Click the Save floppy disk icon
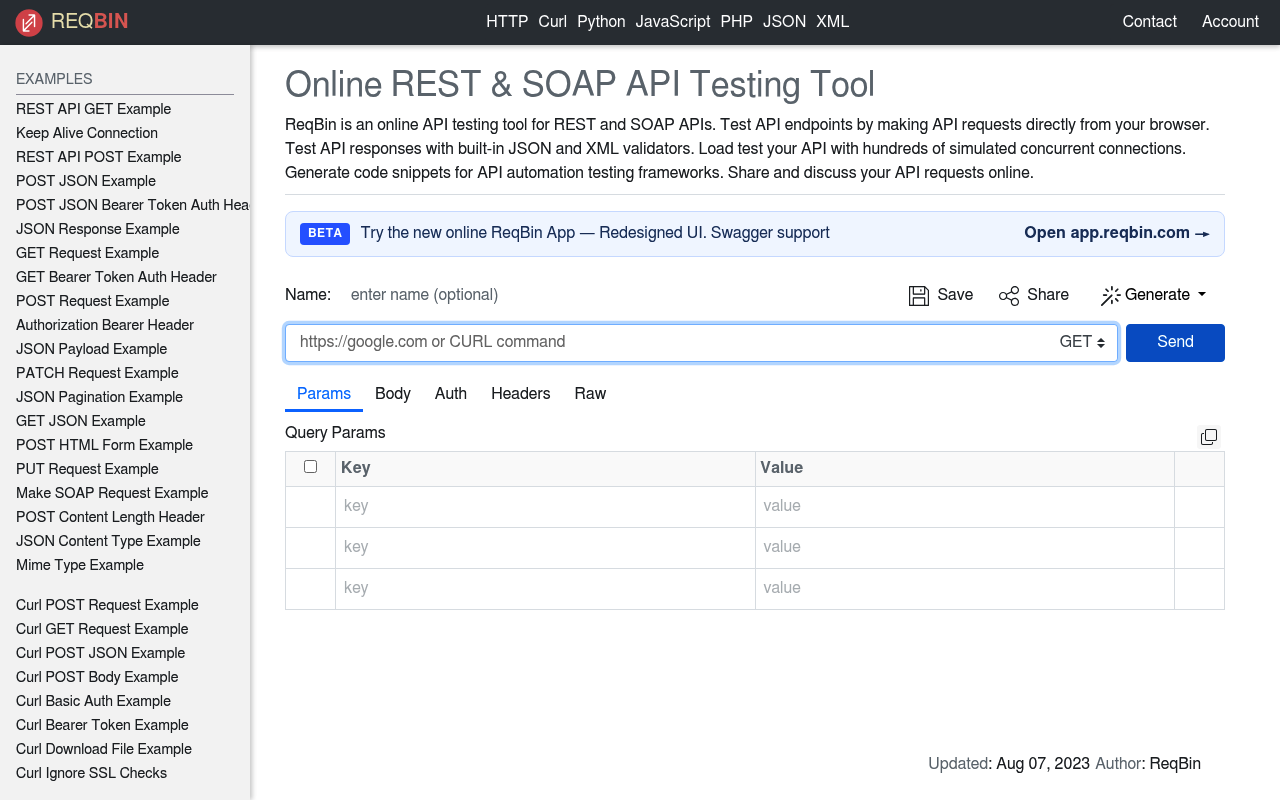This screenshot has width=1280, height=800. coord(919,295)
